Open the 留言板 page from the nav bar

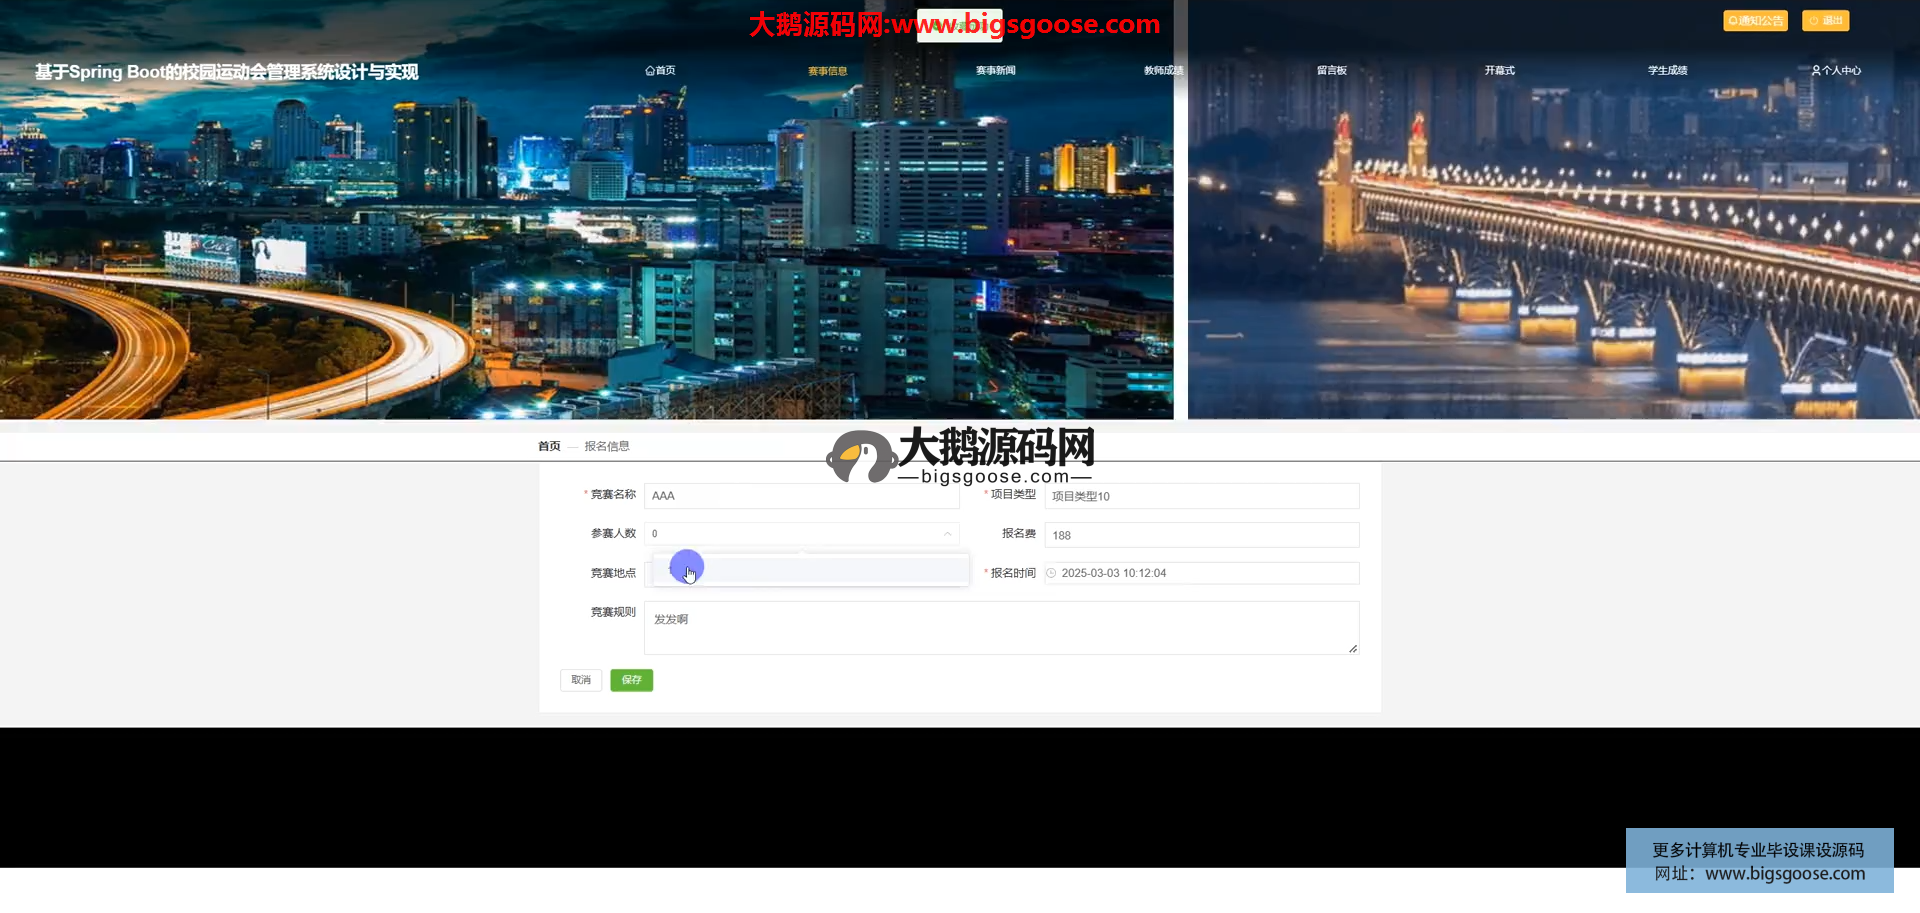point(1331,71)
